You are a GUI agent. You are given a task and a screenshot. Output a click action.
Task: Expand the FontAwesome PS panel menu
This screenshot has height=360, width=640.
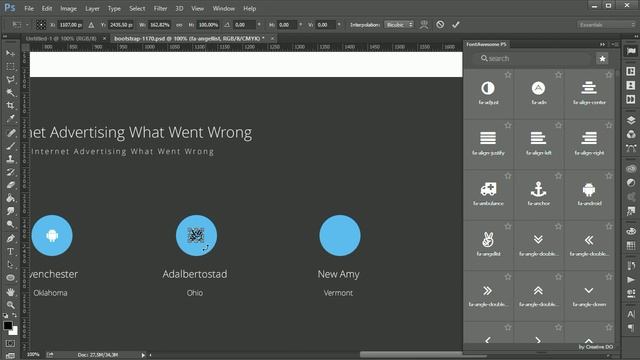click(616, 44)
